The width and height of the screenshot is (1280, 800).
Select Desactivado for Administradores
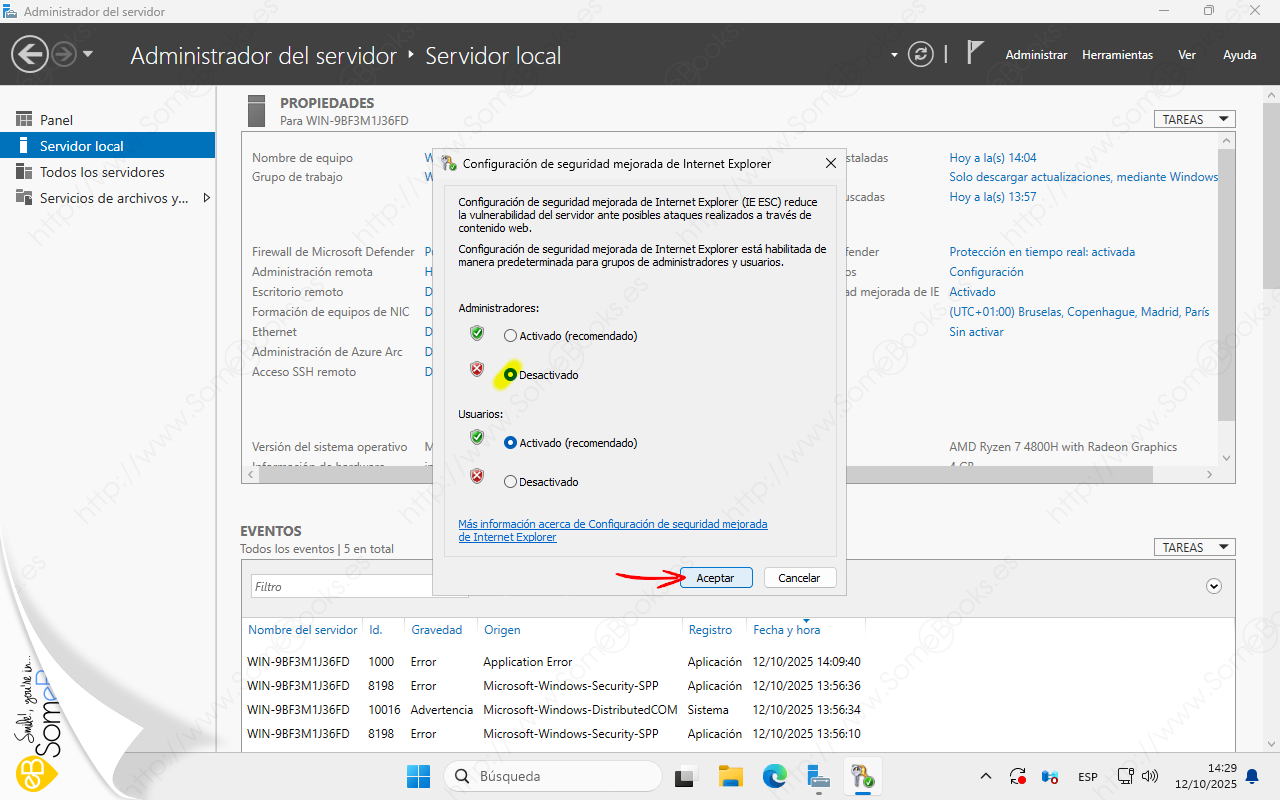511,374
